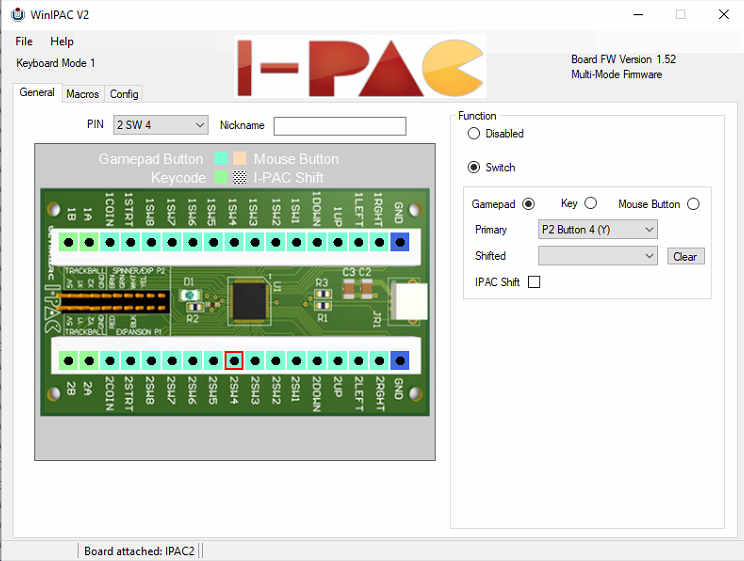The width and height of the screenshot is (744, 561).
Task: Select the 1B pin on the top row
Action: [68, 243]
